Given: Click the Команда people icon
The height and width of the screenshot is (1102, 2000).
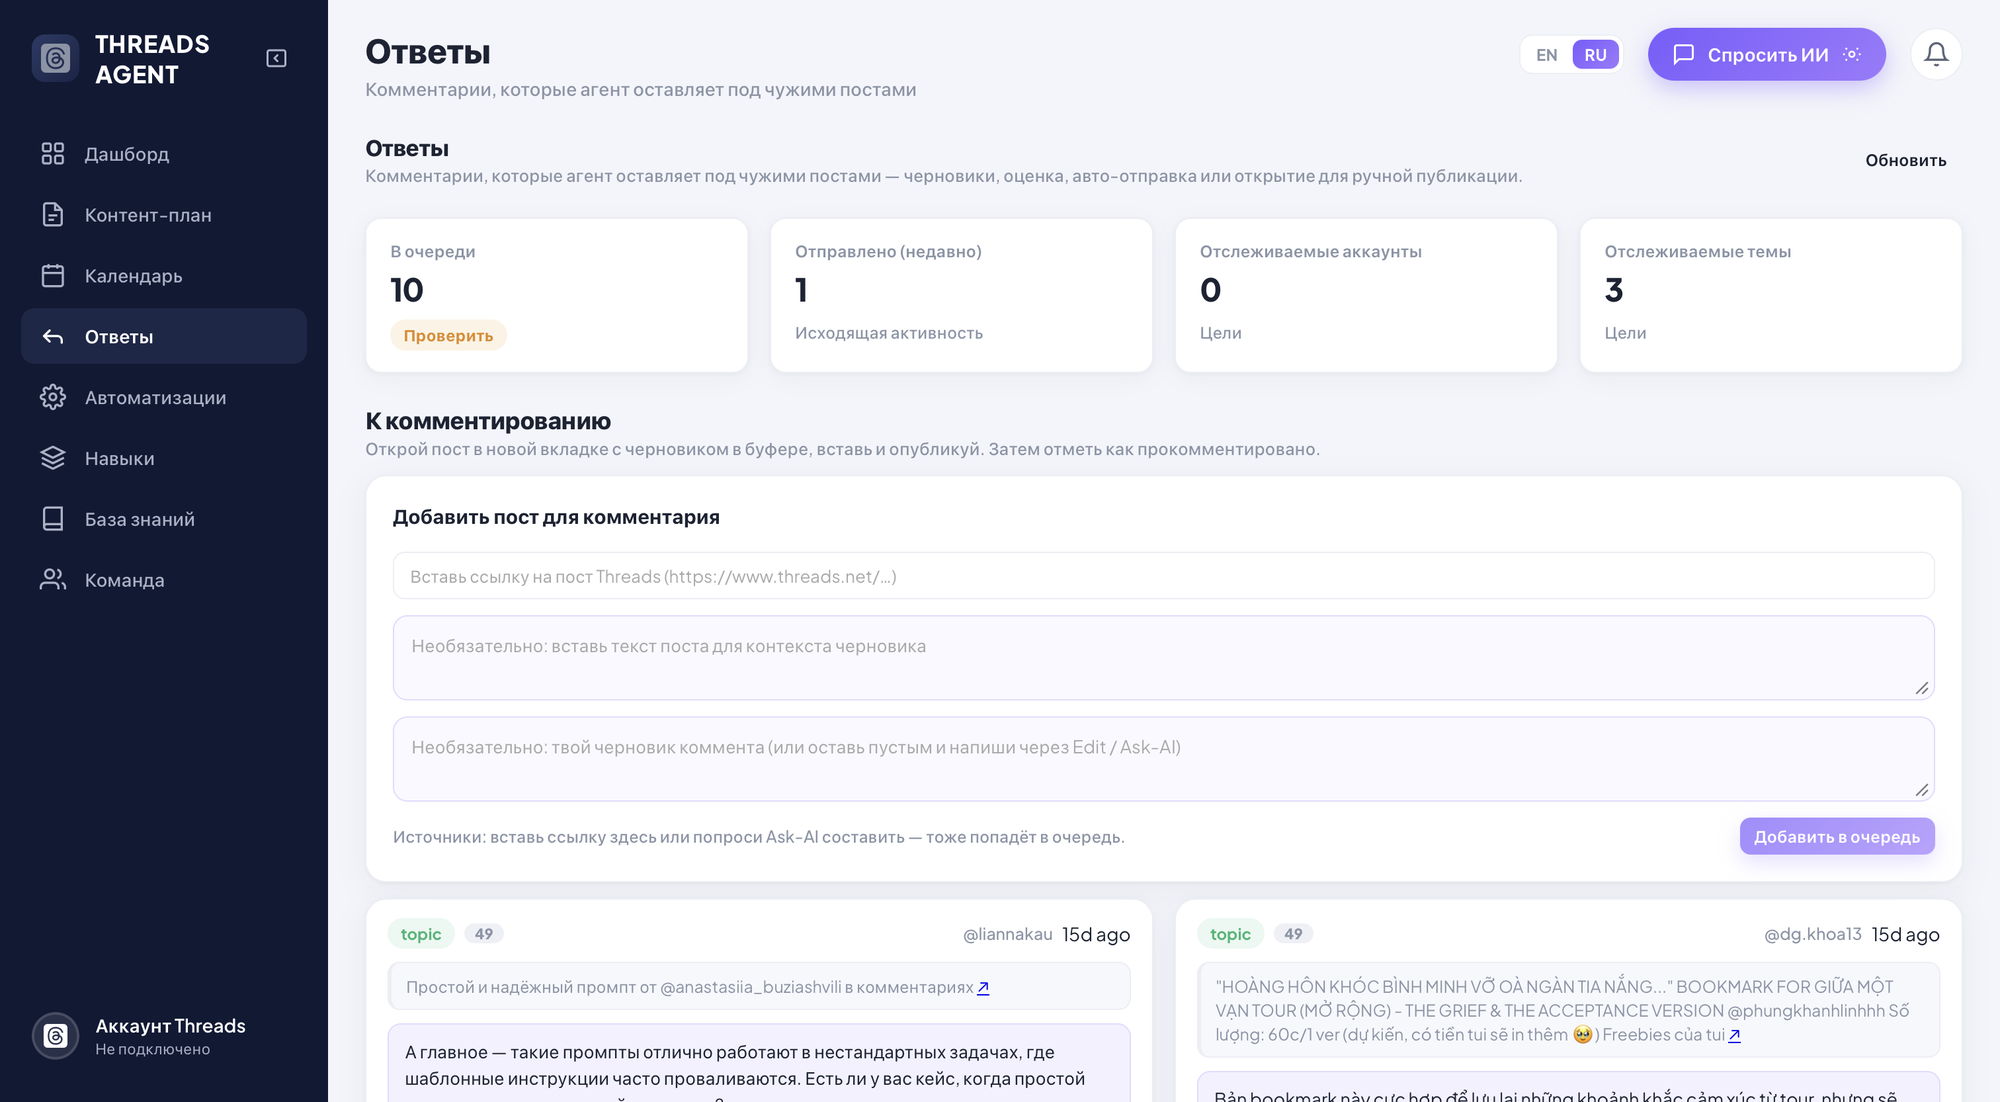Looking at the screenshot, I should (x=53, y=580).
